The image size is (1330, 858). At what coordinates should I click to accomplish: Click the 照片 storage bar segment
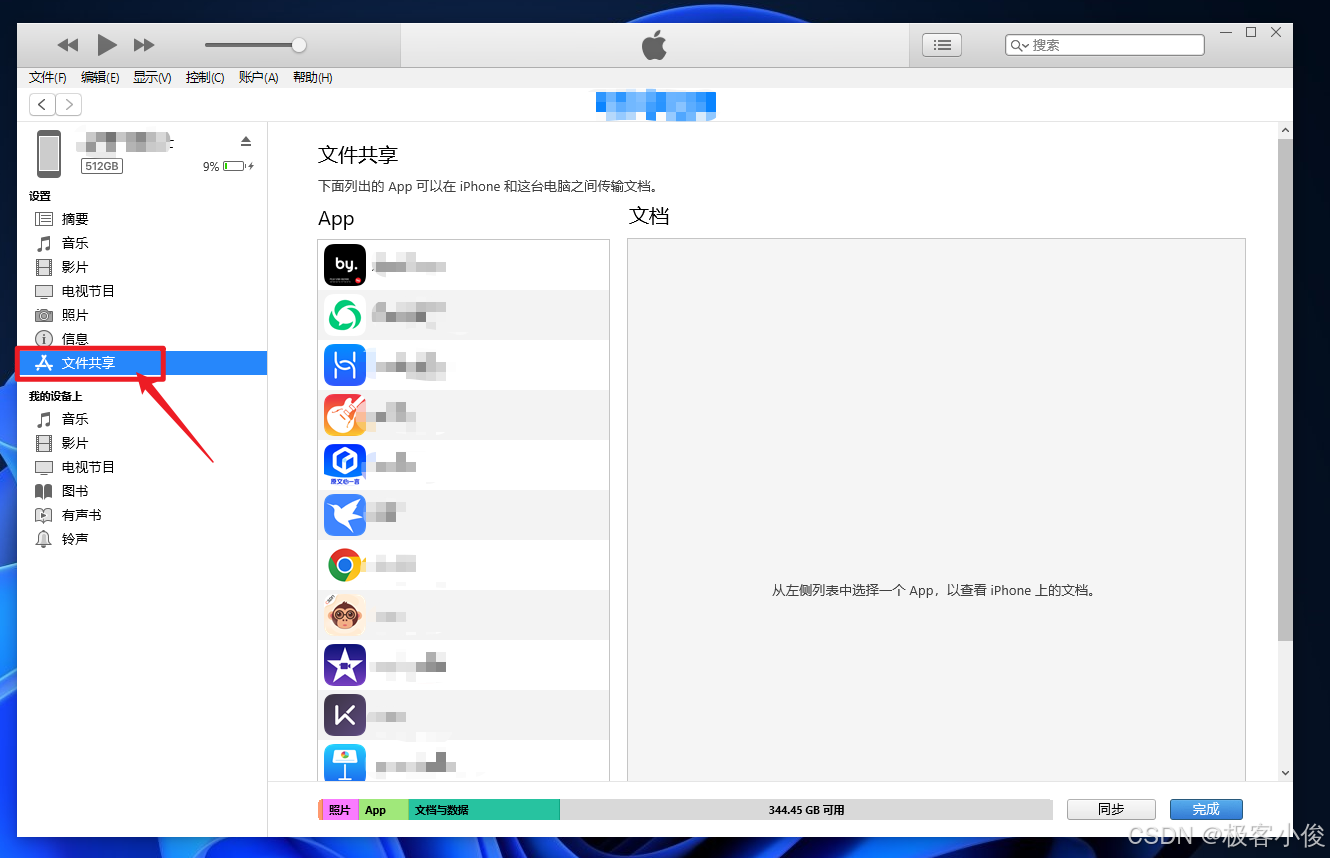click(340, 810)
